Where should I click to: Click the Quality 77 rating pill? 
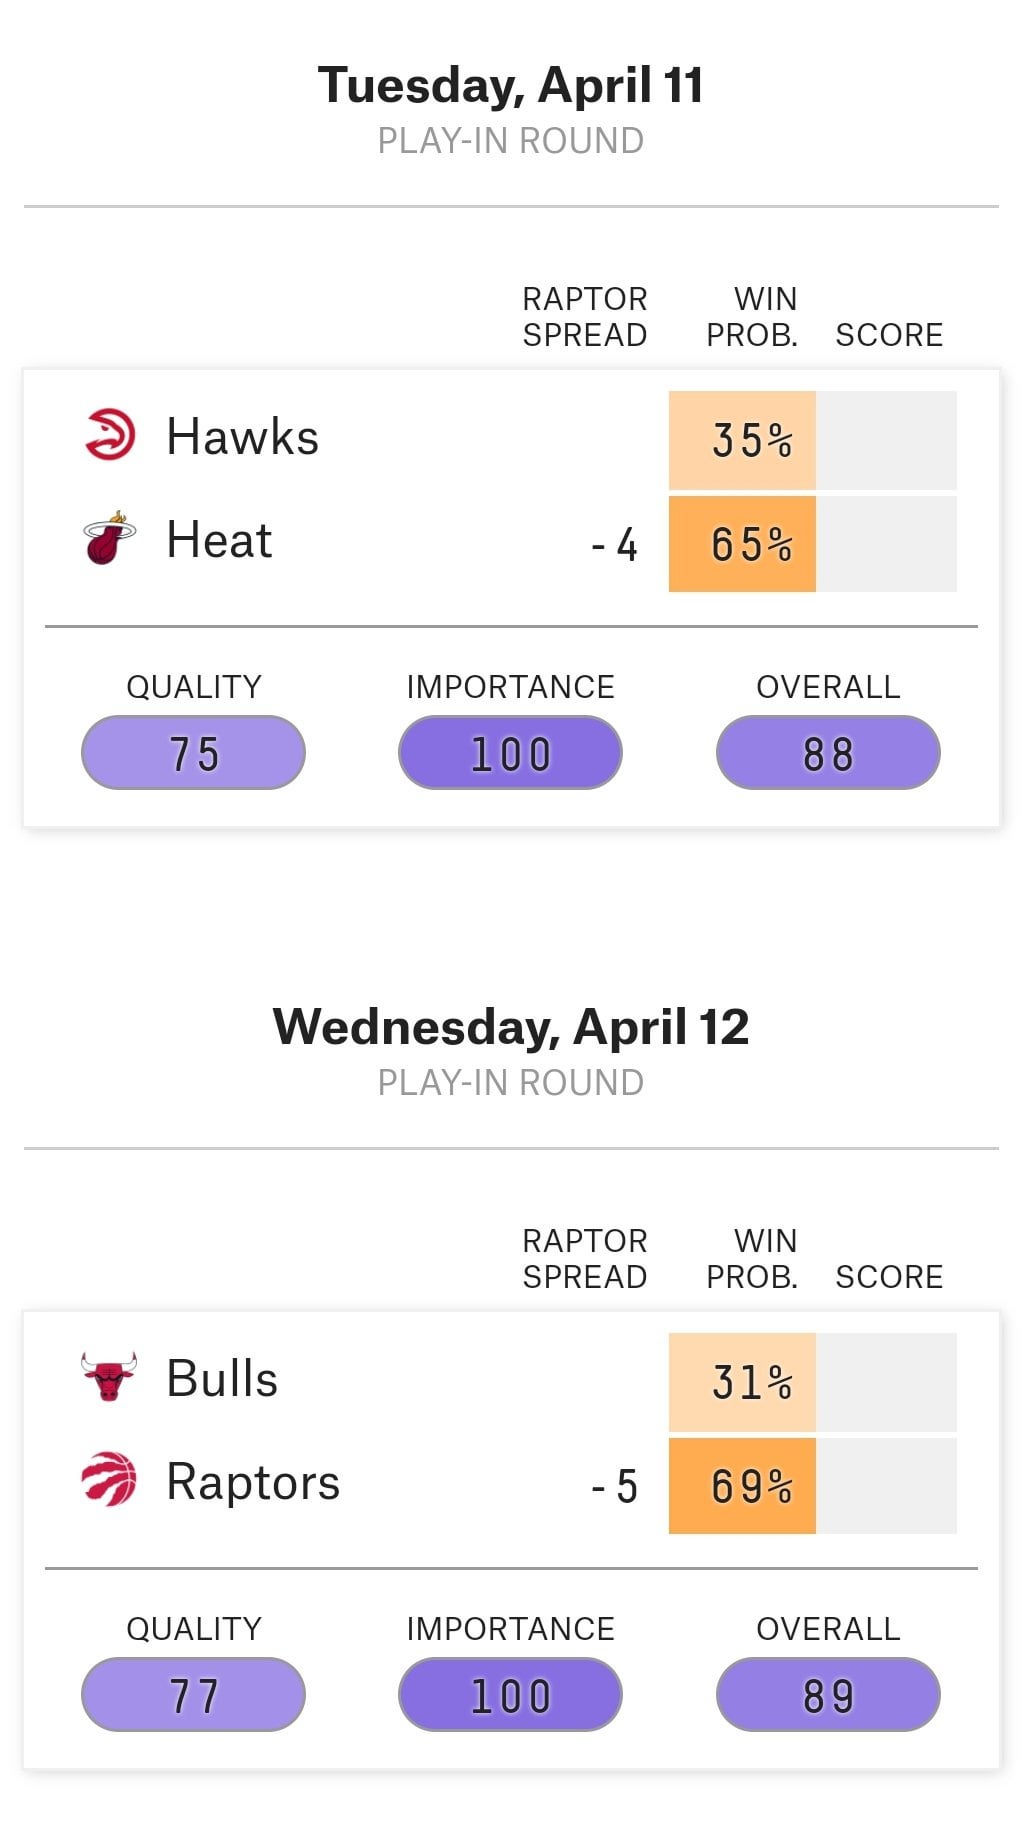tap(193, 1695)
